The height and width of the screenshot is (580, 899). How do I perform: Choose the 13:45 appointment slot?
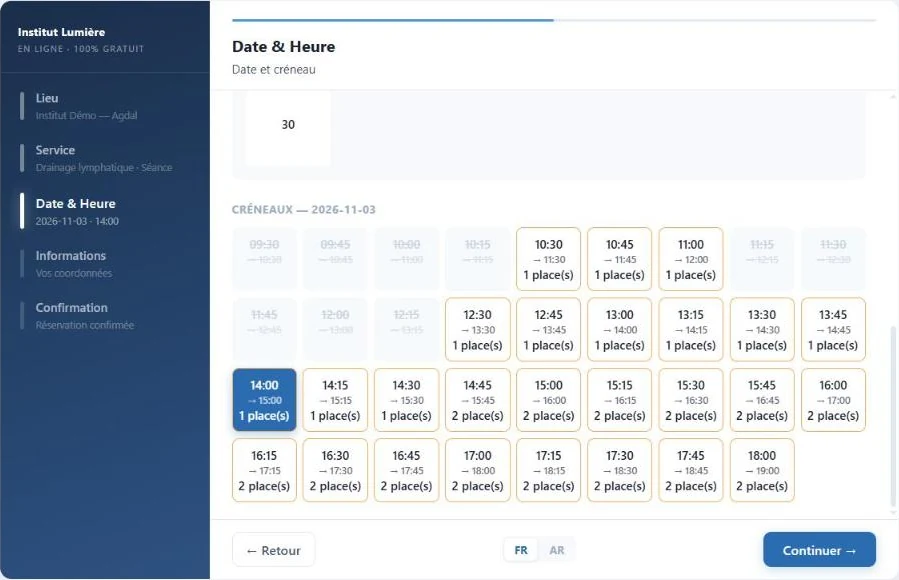pyautogui.click(x=832, y=330)
